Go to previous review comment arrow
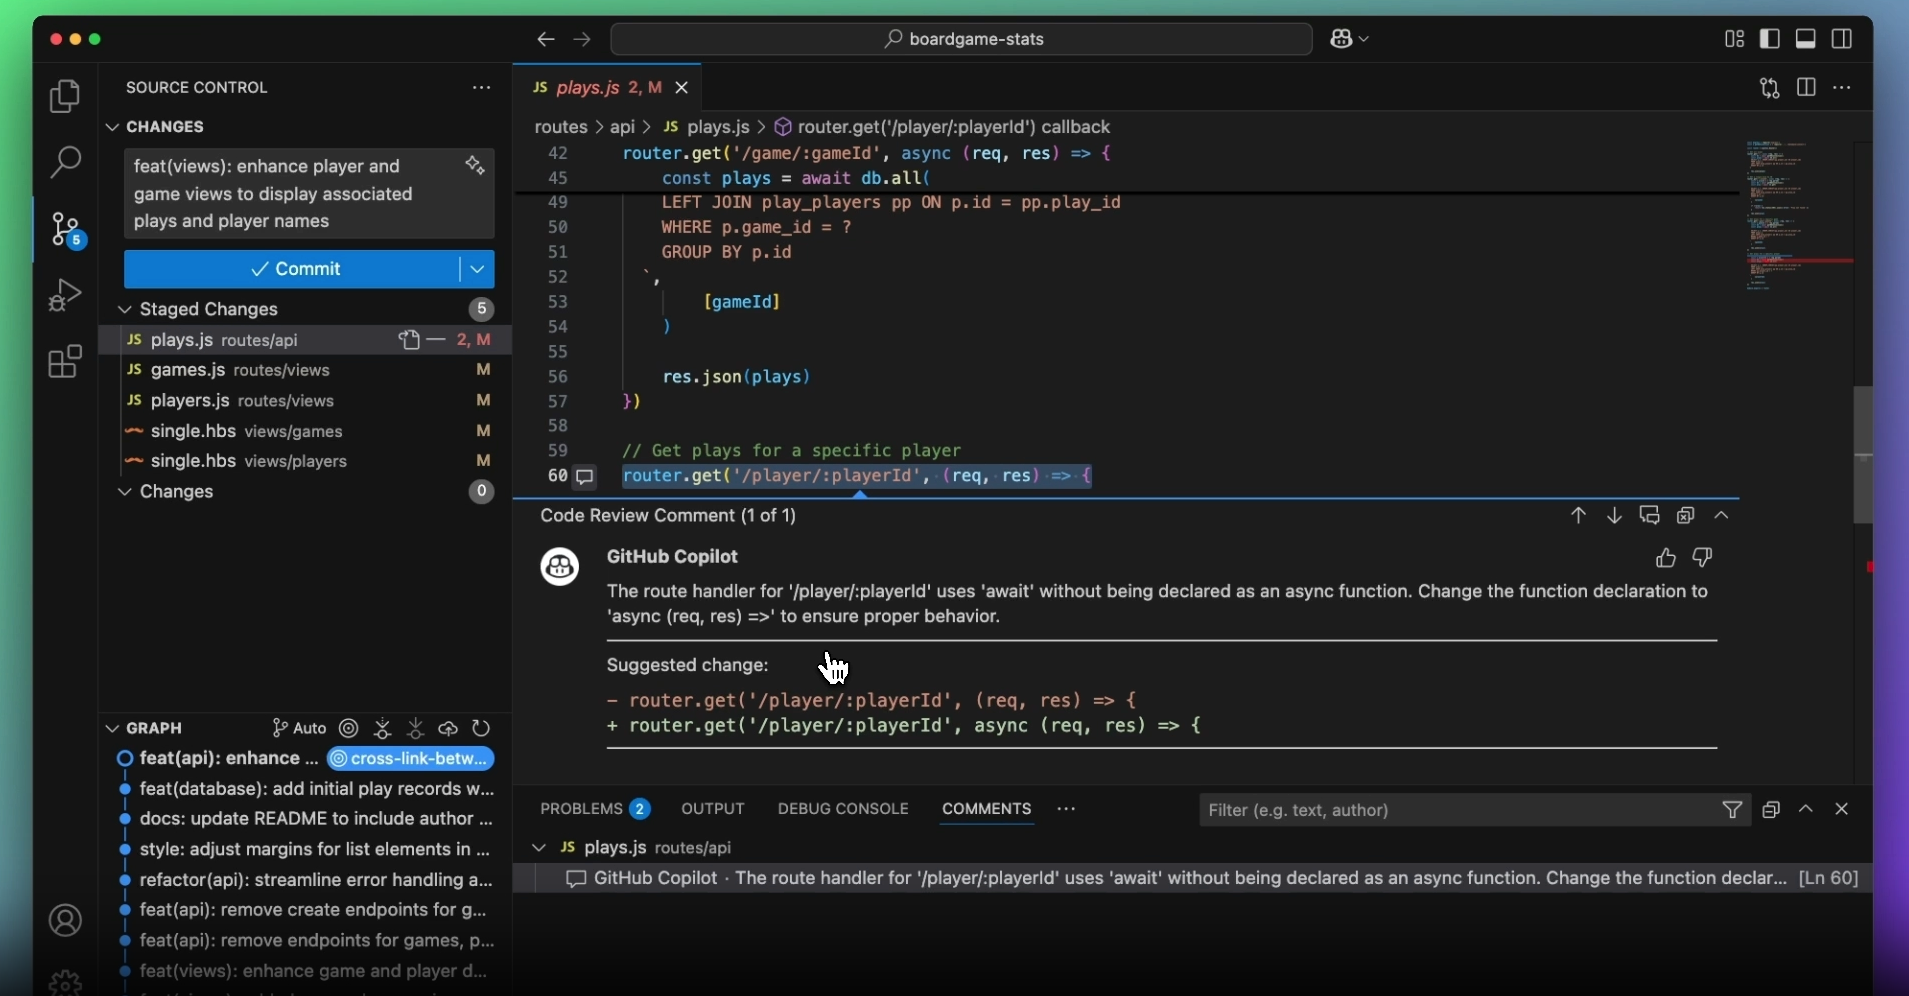 pos(1579,516)
